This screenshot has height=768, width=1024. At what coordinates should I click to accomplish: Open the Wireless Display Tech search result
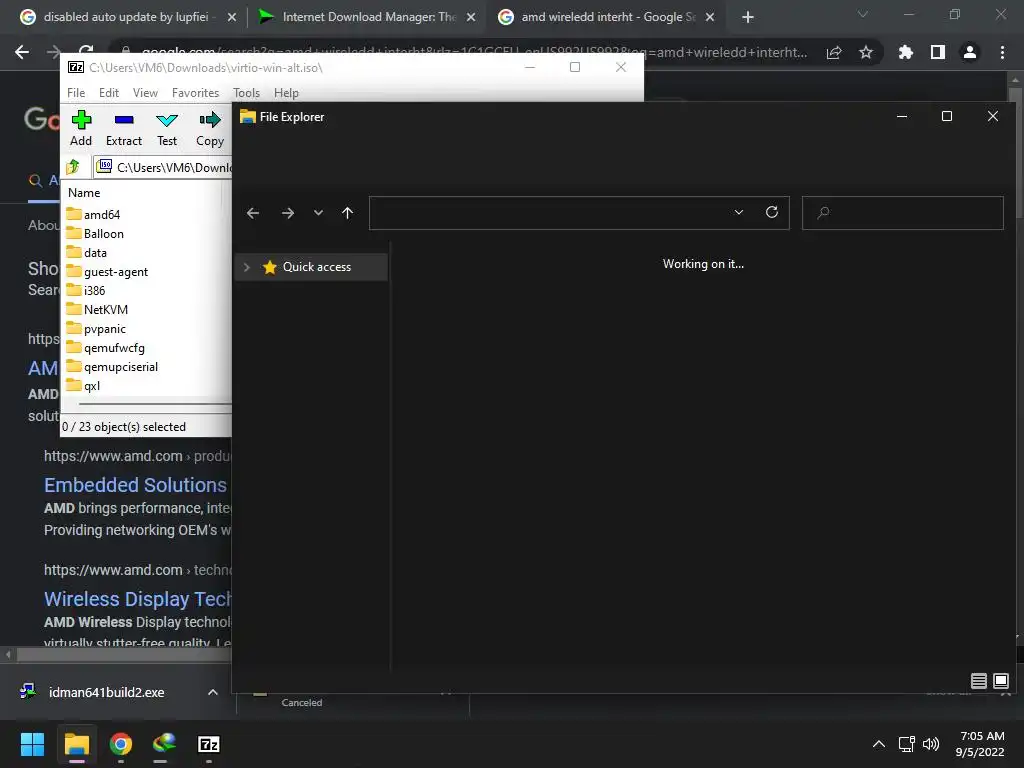tap(138, 599)
